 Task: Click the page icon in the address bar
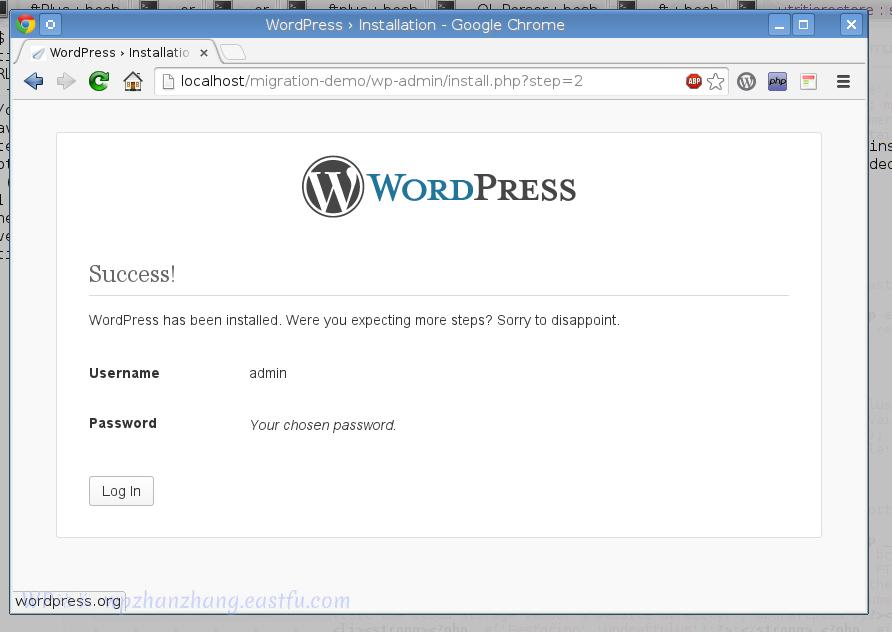[x=168, y=81]
